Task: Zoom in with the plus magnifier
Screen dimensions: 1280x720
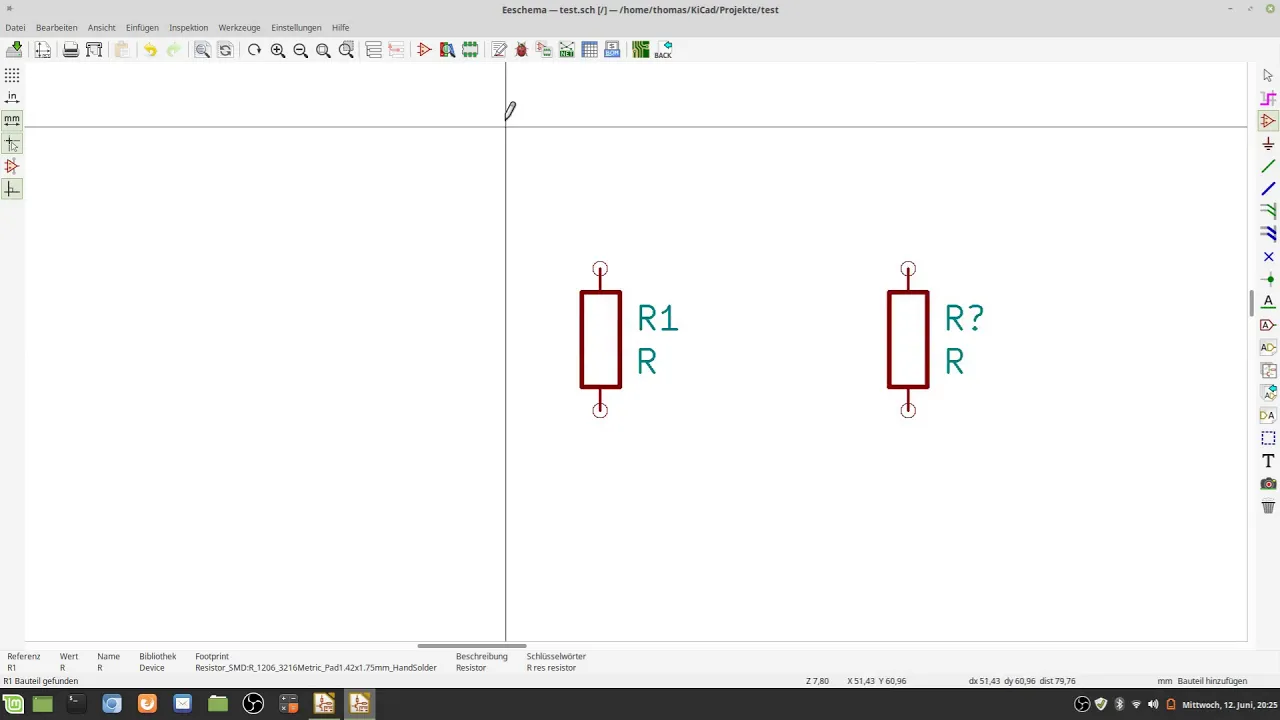Action: pyautogui.click(x=278, y=50)
